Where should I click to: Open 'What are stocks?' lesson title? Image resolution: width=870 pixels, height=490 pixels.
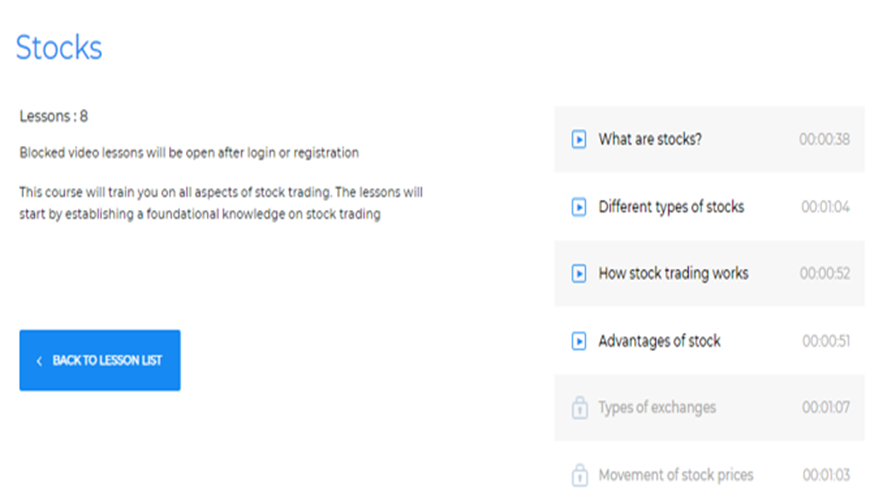point(650,139)
